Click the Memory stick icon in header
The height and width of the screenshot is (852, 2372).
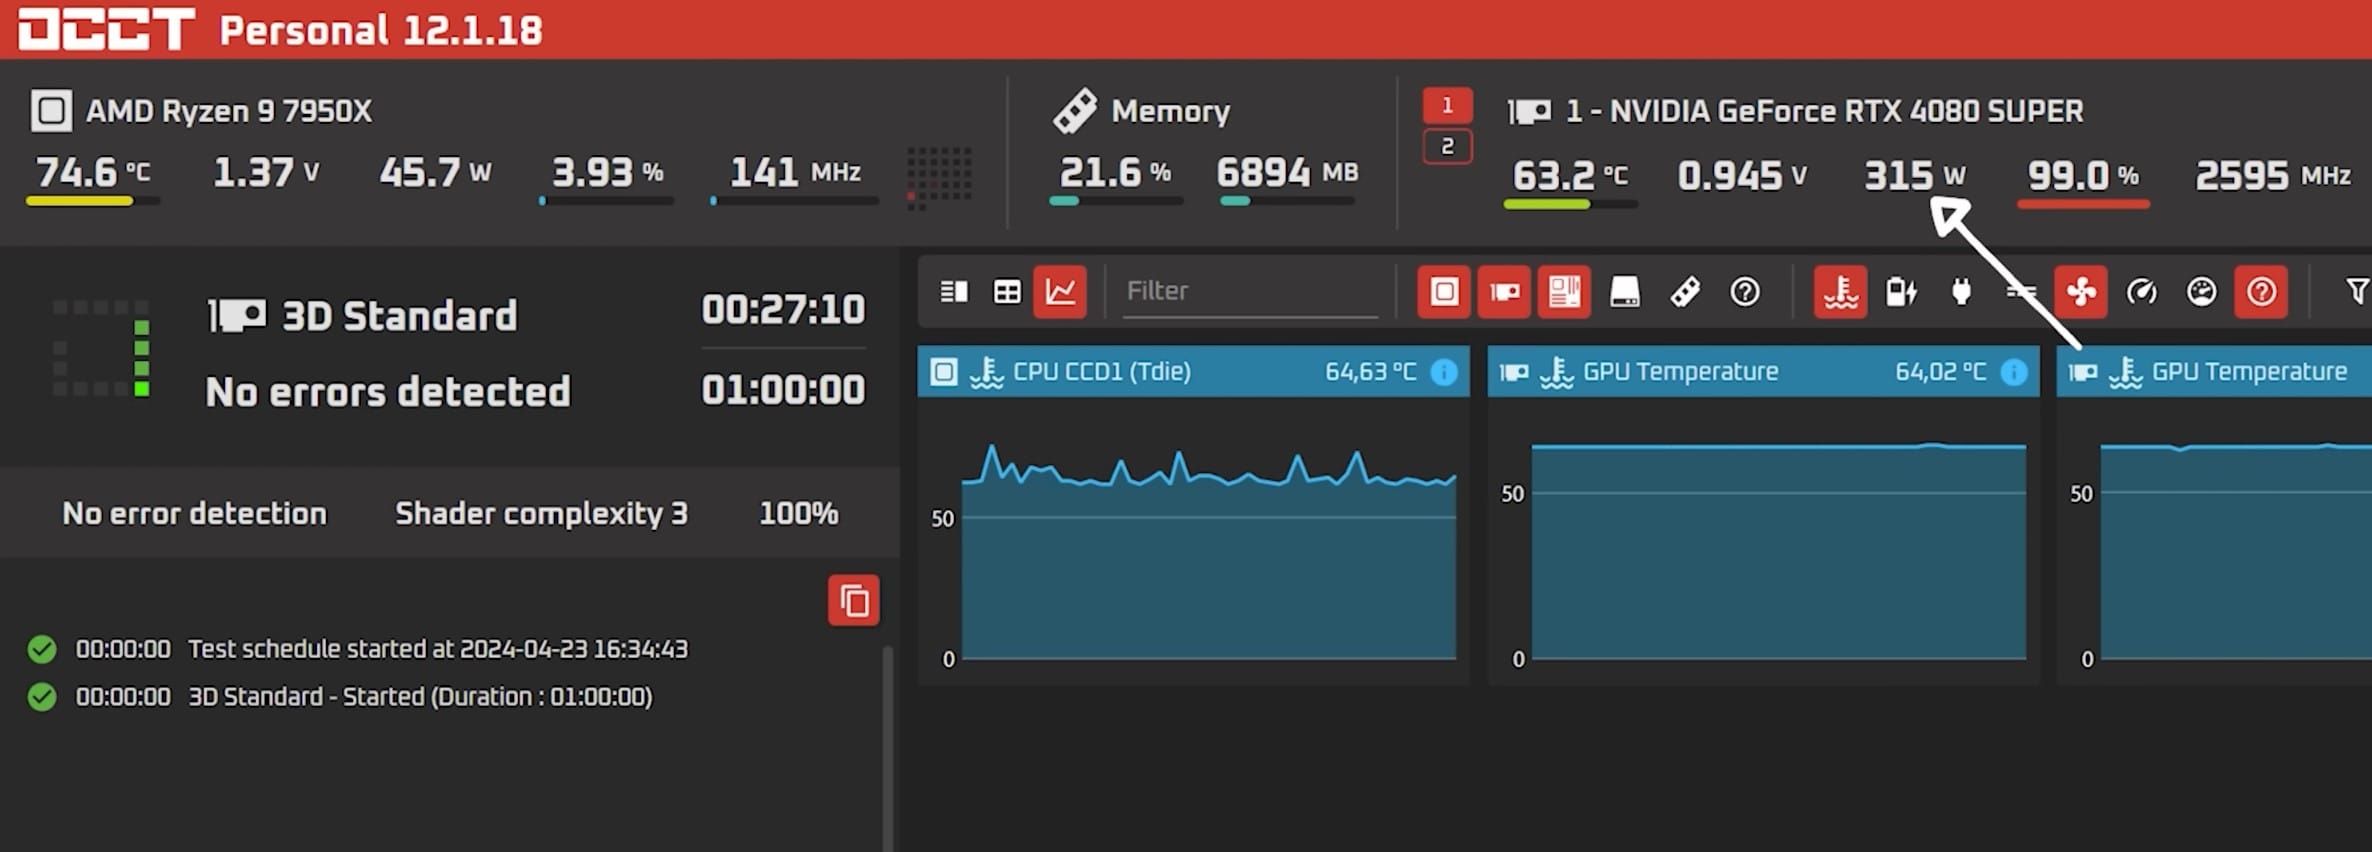1075,111
